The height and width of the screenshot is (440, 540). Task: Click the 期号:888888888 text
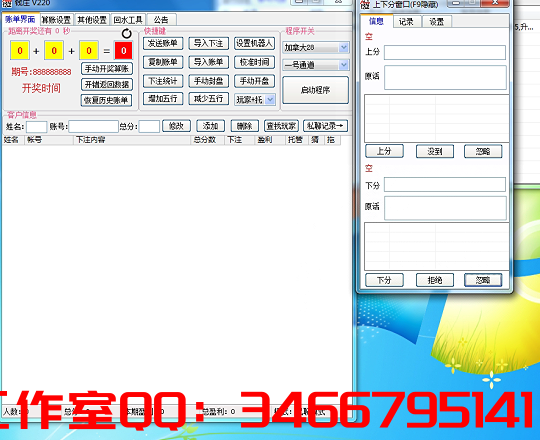[41, 72]
